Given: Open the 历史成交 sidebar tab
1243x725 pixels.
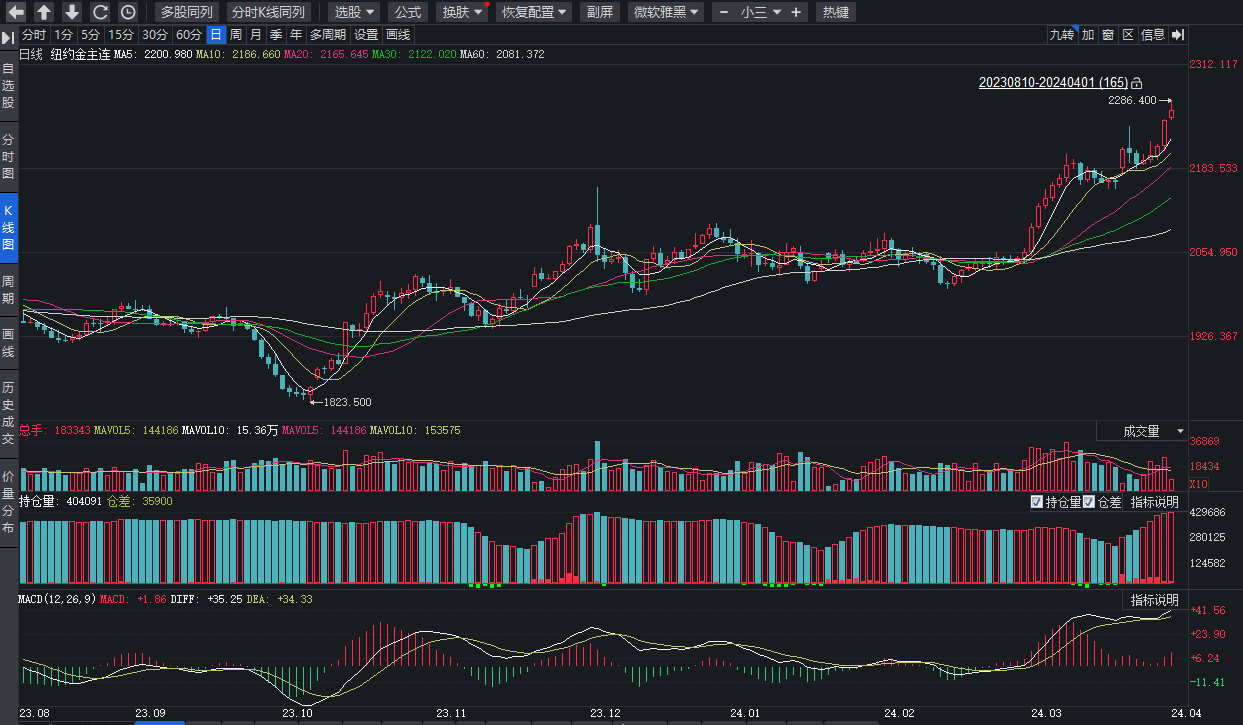Looking at the screenshot, I should coord(8,412).
